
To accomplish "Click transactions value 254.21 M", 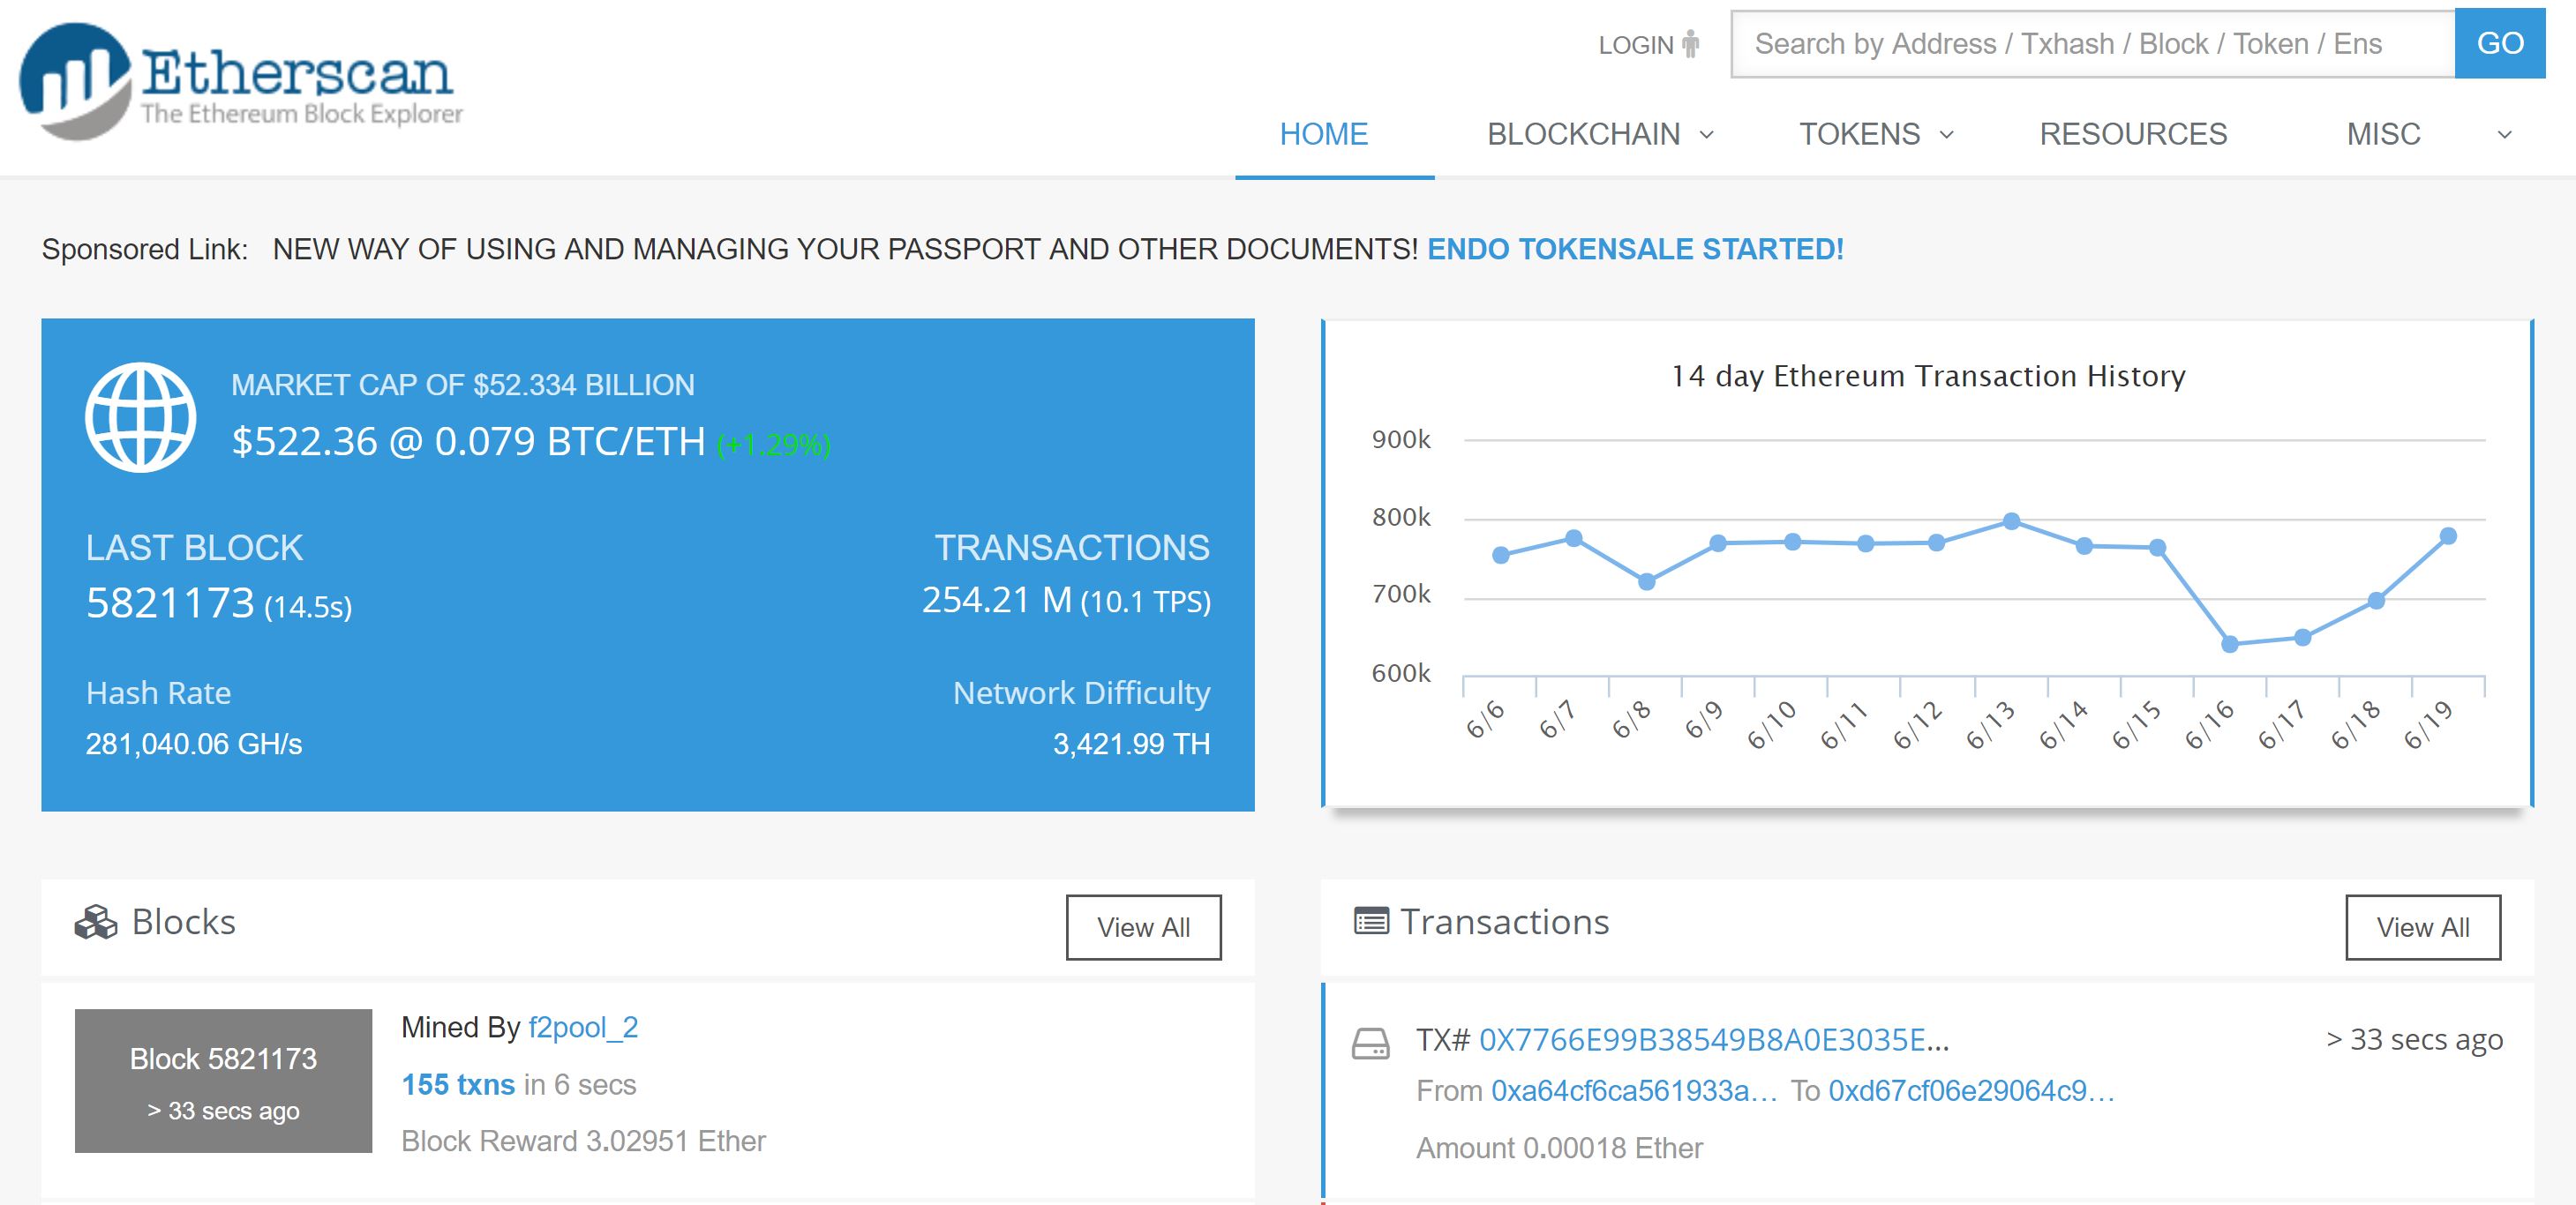I will coord(996,600).
